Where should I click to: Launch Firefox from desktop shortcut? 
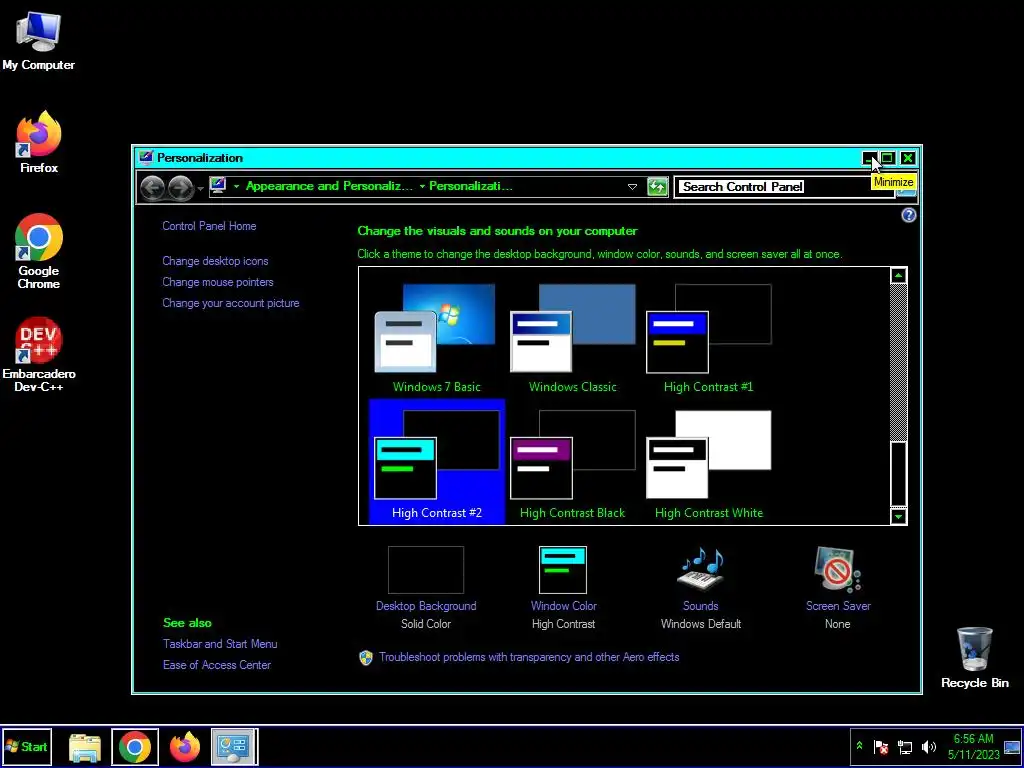click(x=39, y=142)
